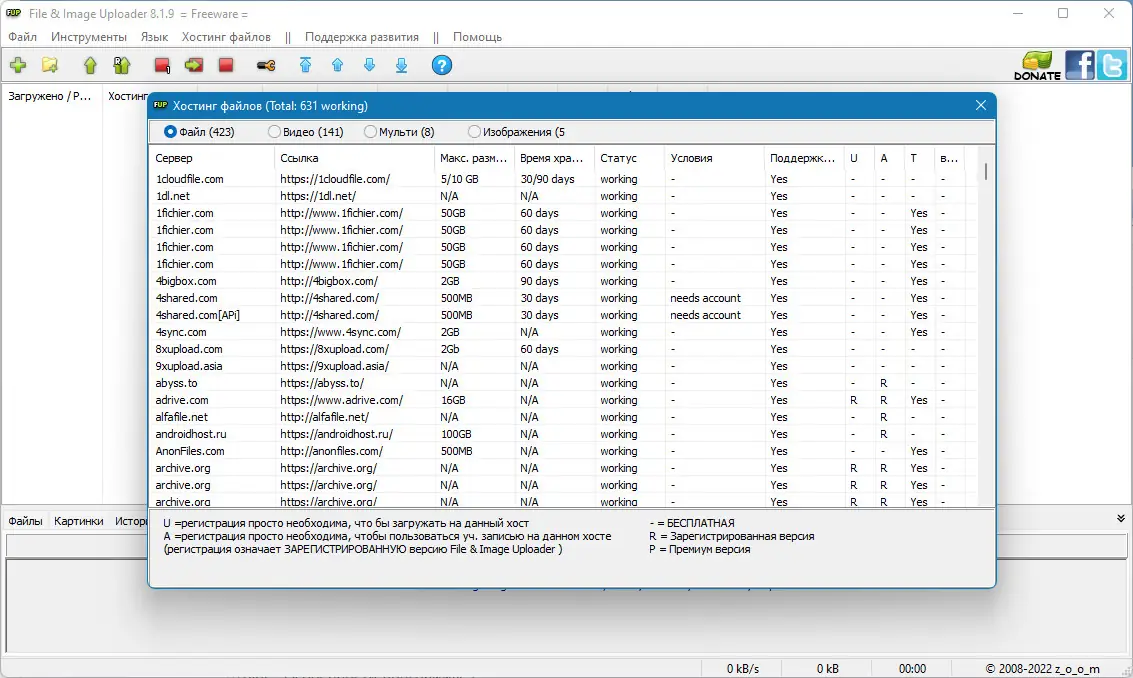Move item up with blue up arrow
This screenshot has width=1133, height=678.
[337, 65]
